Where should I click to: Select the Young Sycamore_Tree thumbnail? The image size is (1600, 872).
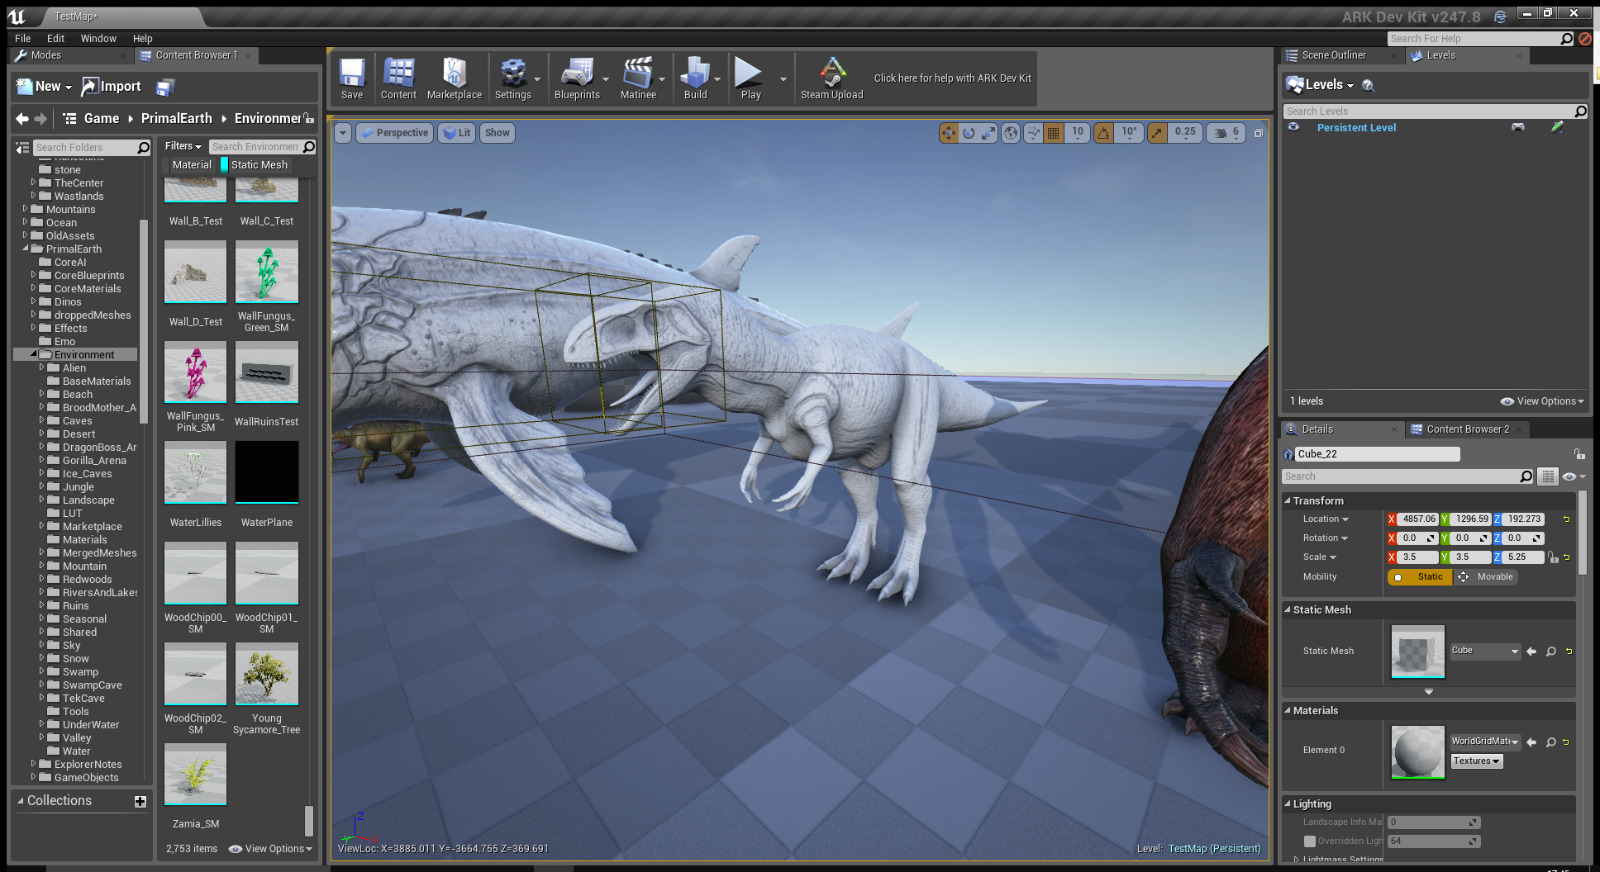[x=266, y=674]
